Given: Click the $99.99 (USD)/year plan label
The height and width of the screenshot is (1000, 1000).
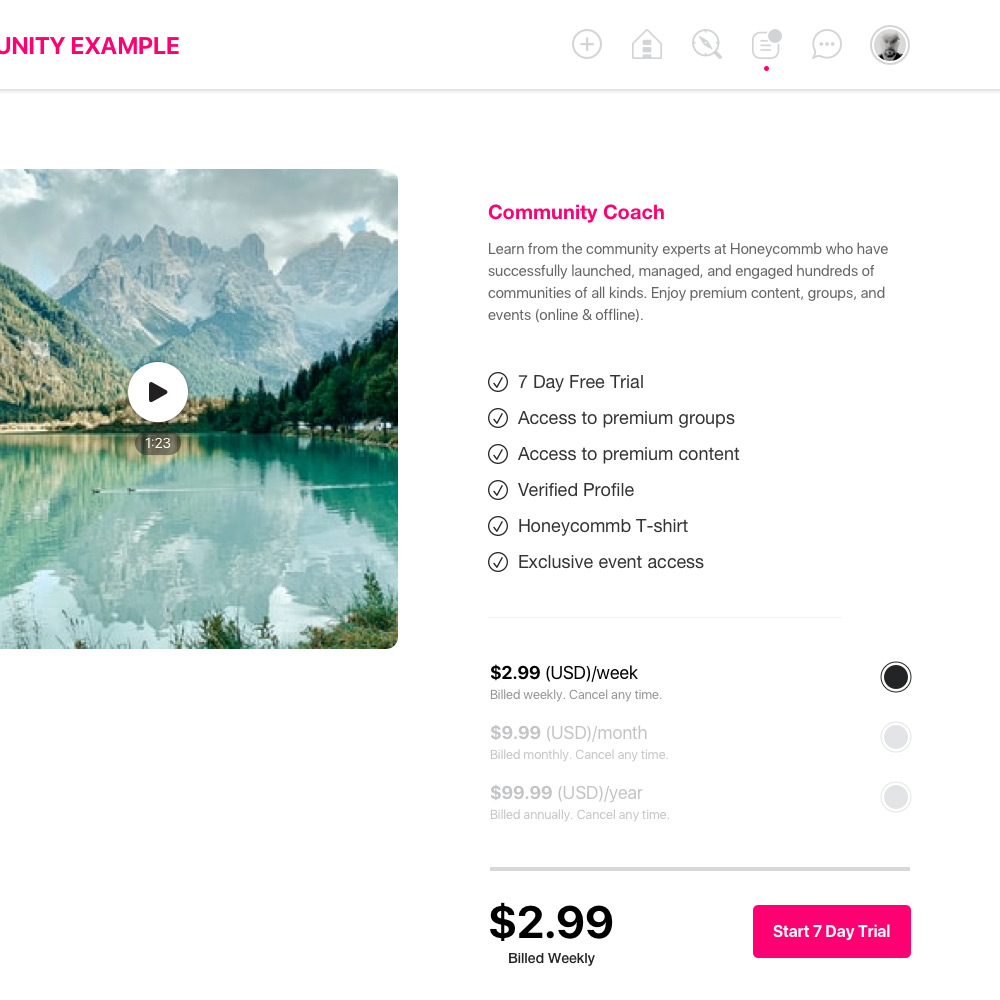Looking at the screenshot, I should [566, 793].
